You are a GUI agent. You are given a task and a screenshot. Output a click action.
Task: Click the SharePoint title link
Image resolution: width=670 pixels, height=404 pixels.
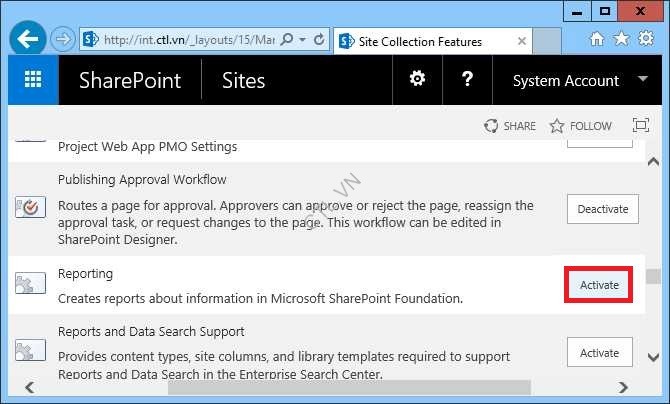pyautogui.click(x=130, y=80)
